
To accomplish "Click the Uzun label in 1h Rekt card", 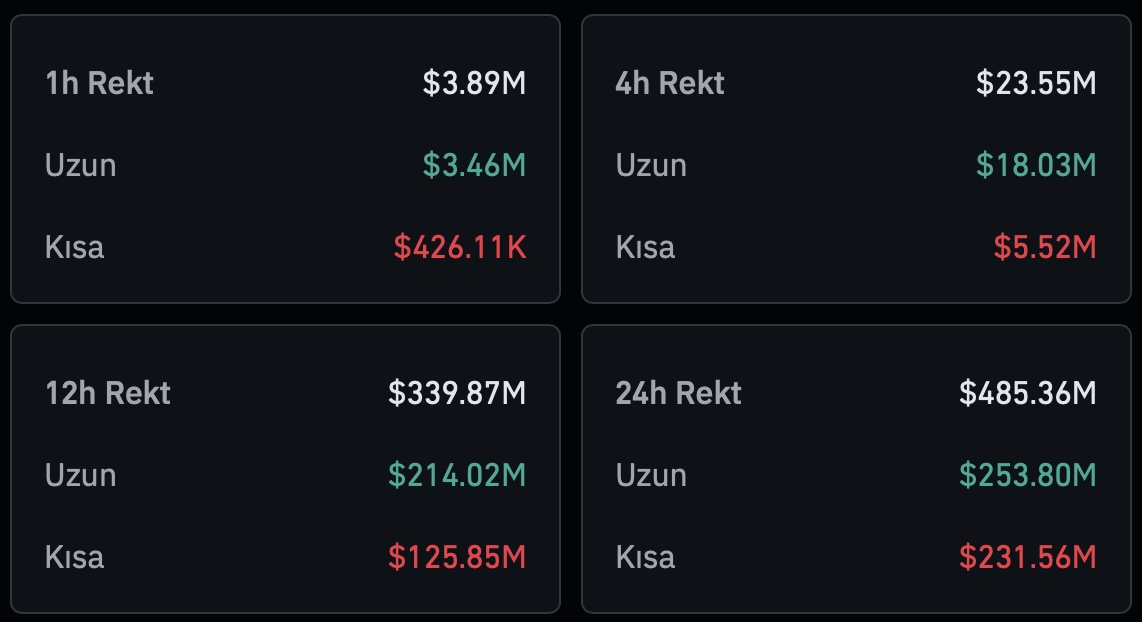I will tap(80, 165).
